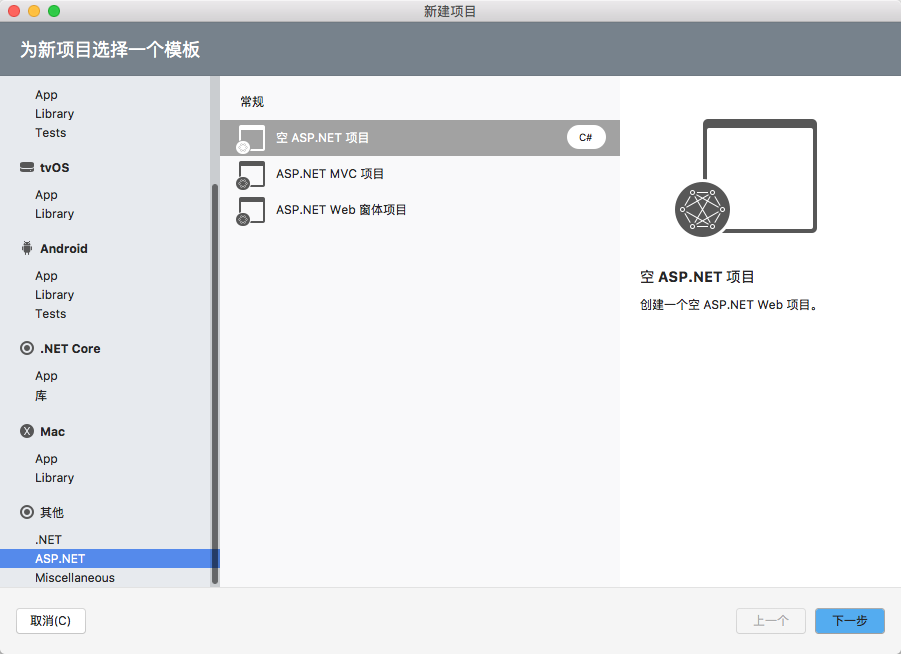Select the ASP.NET MVC 项目 template

420,174
